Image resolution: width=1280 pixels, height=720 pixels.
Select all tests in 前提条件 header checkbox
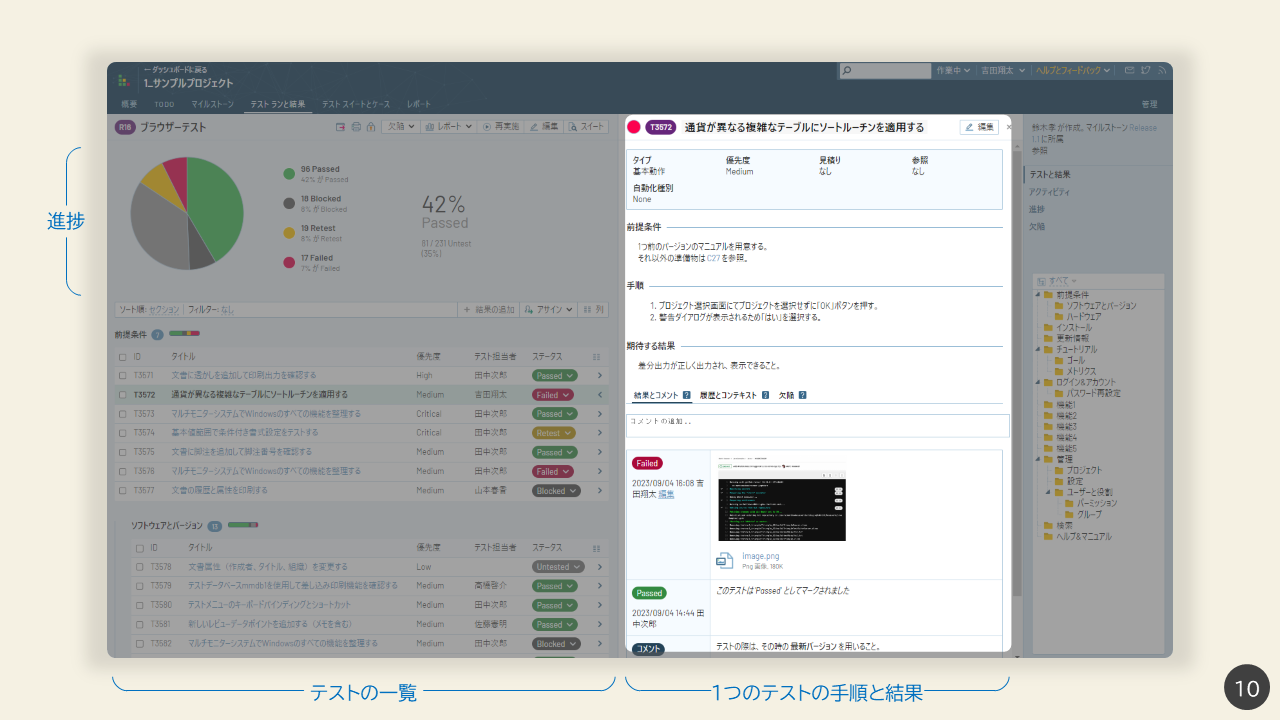[123, 357]
